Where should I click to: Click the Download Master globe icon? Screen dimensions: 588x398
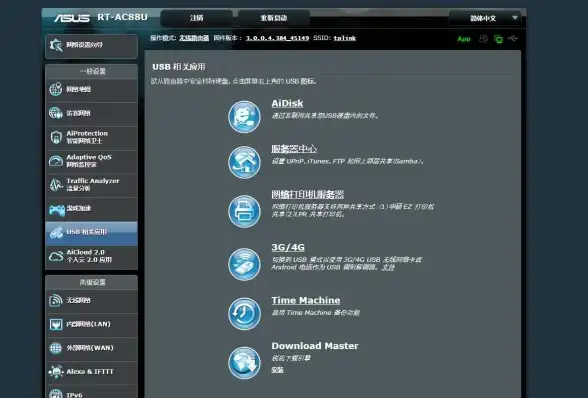click(244, 363)
